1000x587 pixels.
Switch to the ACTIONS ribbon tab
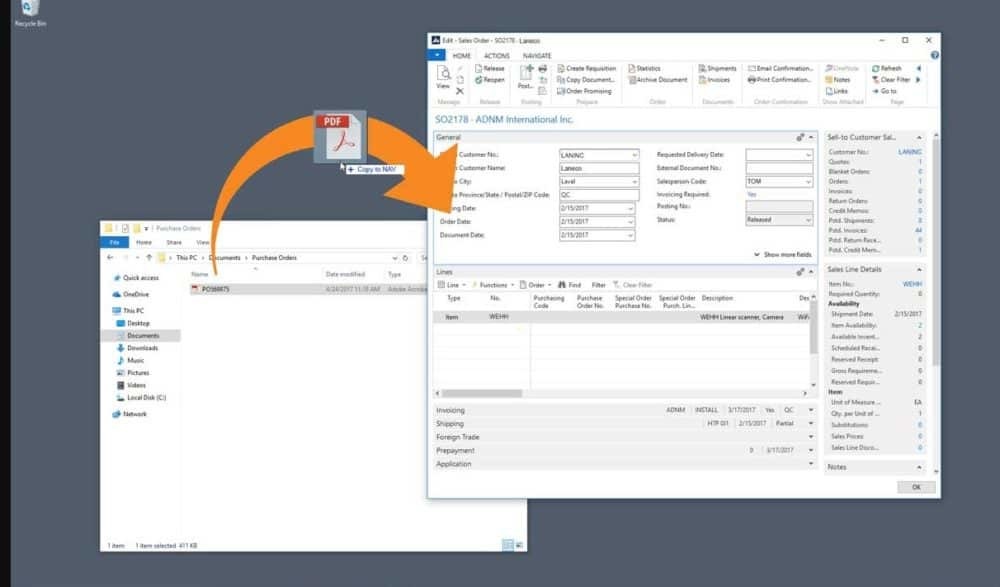496,56
